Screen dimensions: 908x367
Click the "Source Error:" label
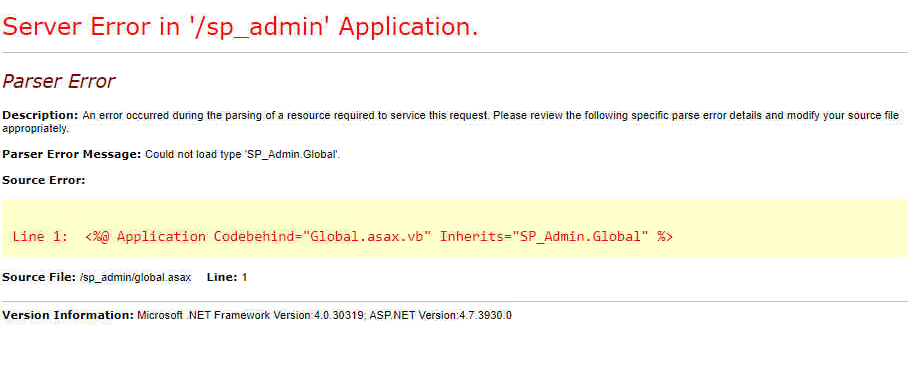click(44, 181)
